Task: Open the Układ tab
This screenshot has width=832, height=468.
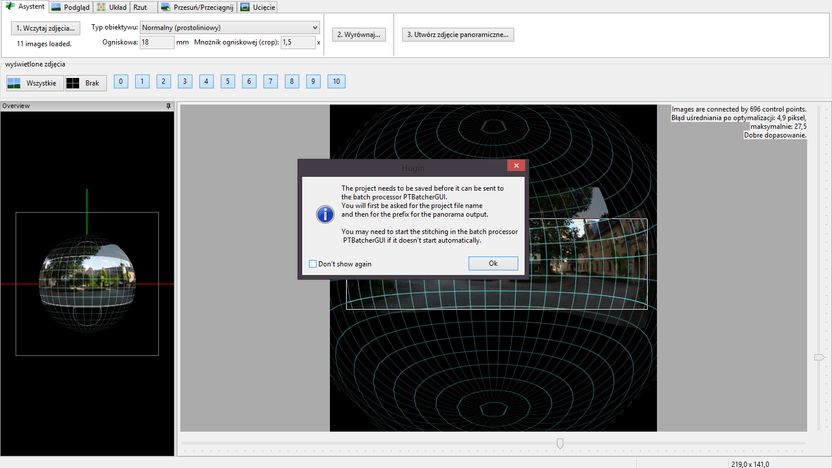Action: point(112,7)
